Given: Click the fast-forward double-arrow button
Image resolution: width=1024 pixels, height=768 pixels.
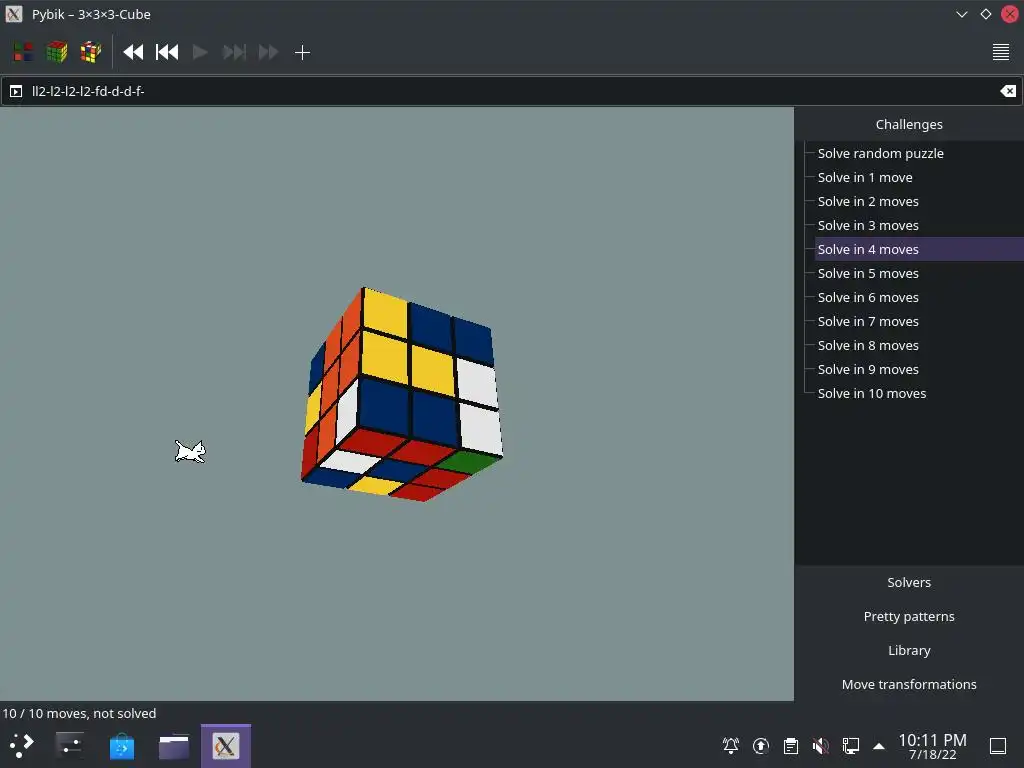Looking at the screenshot, I should [268, 52].
